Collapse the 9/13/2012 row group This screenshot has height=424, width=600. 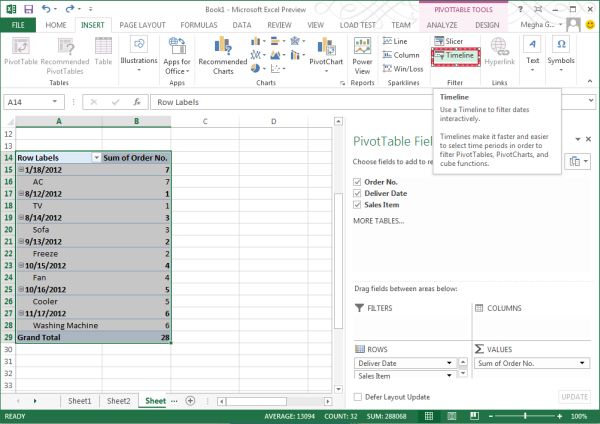[21, 241]
